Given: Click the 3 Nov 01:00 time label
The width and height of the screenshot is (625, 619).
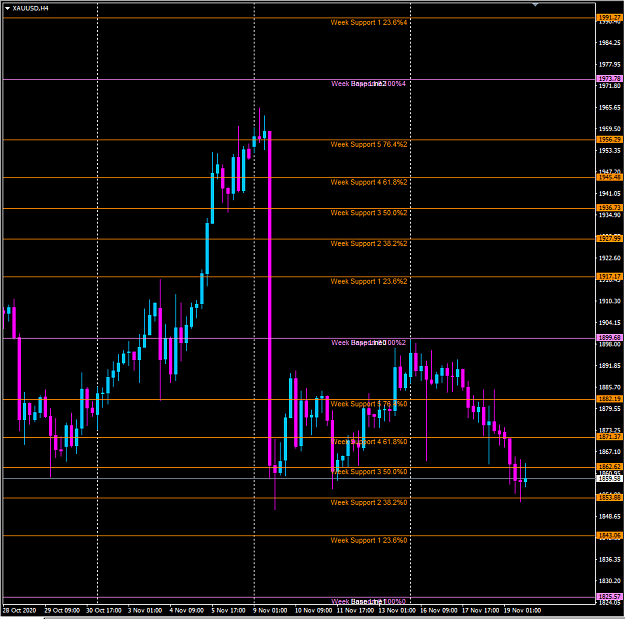Looking at the screenshot, I should (145, 611).
